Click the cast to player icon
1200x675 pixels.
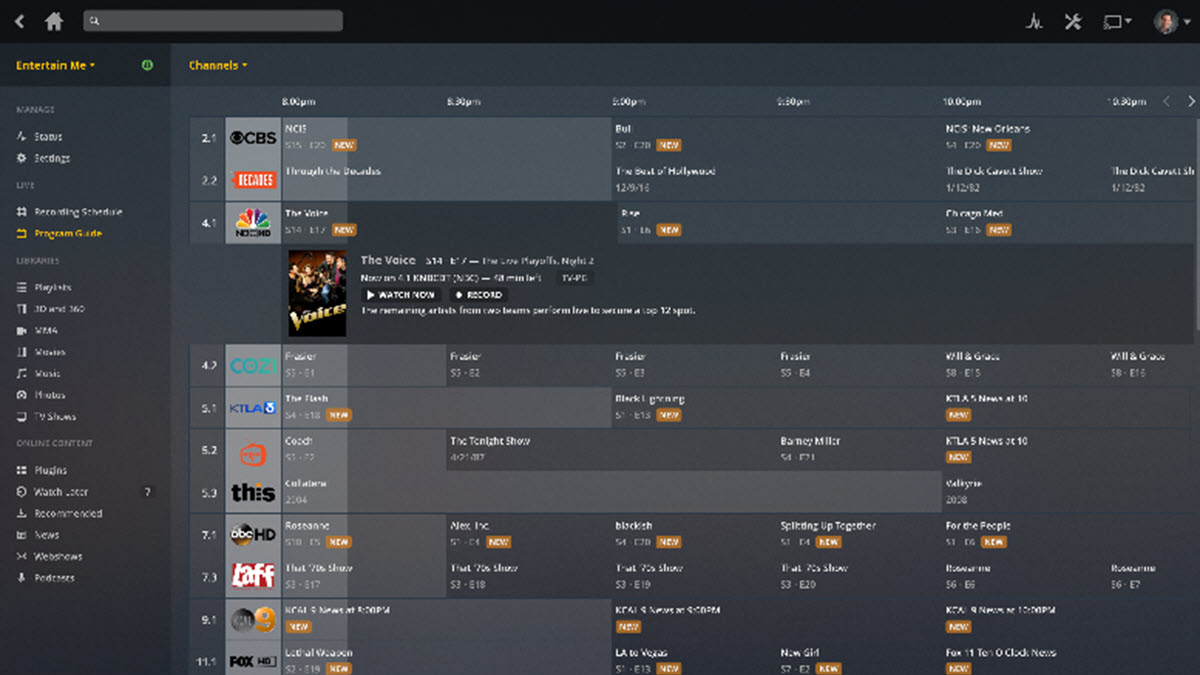1115,20
